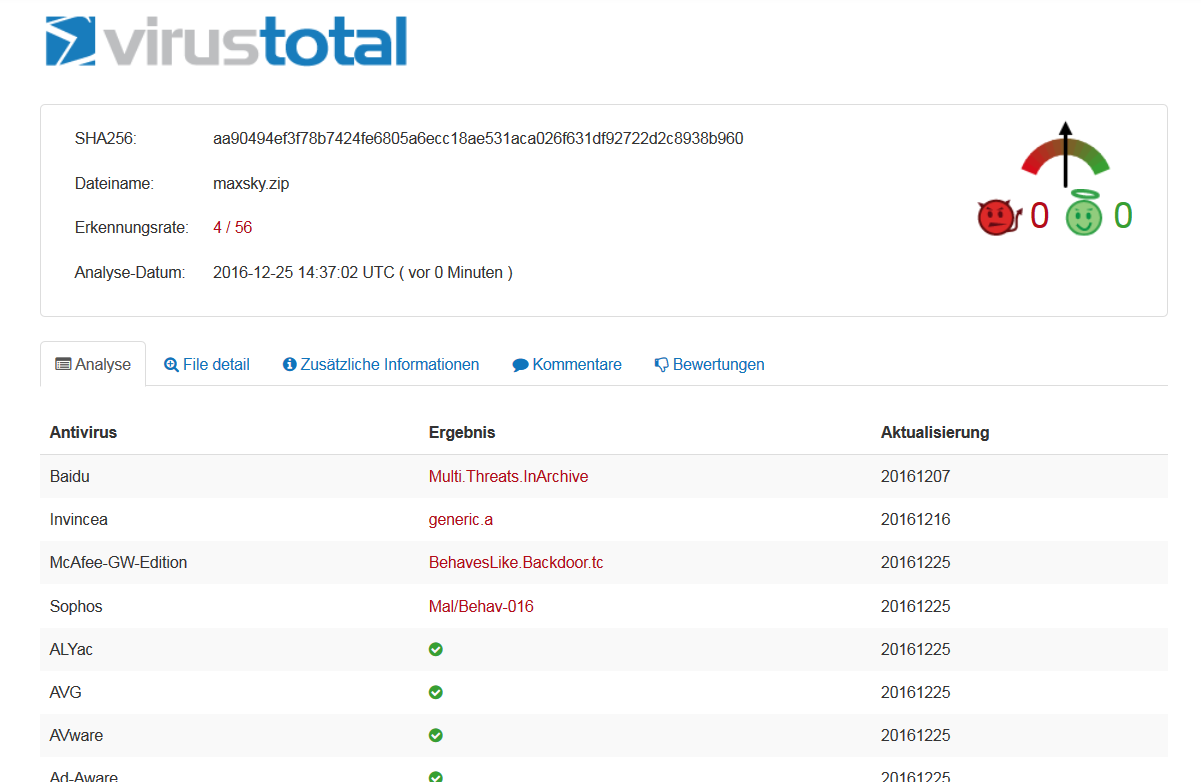
Task: Click the info icon beside Zusätzliche Informationen
Action: click(290, 365)
